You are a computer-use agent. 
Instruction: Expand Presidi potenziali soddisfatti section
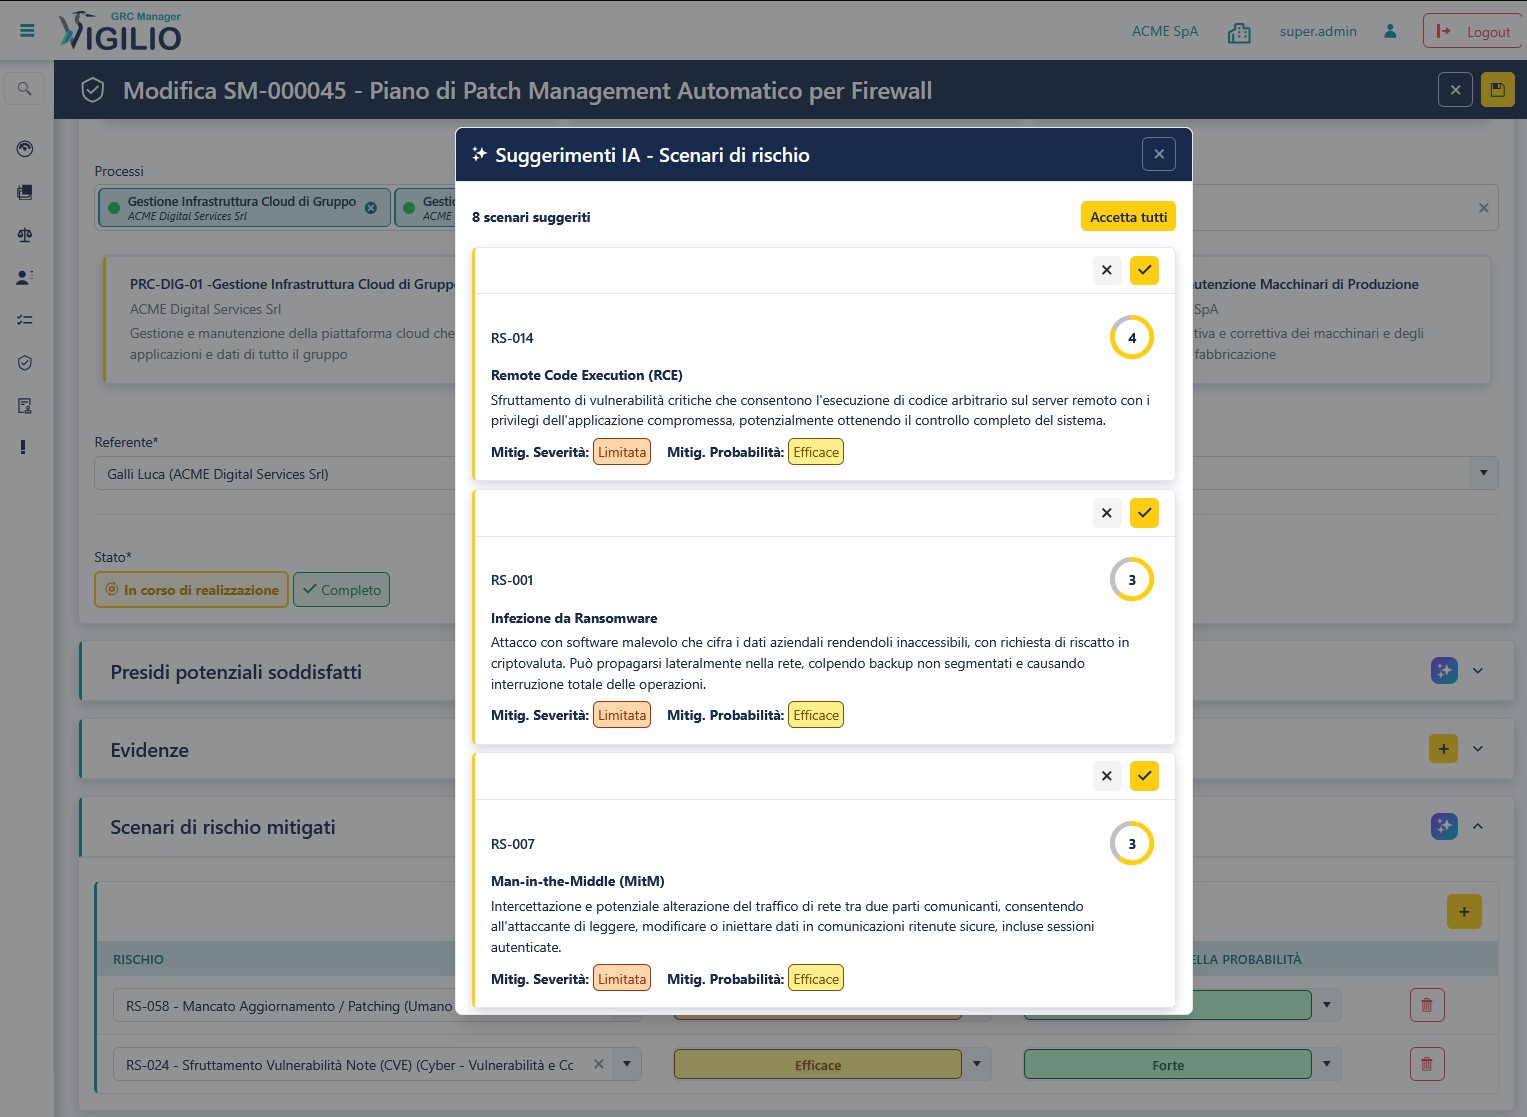click(x=1478, y=671)
